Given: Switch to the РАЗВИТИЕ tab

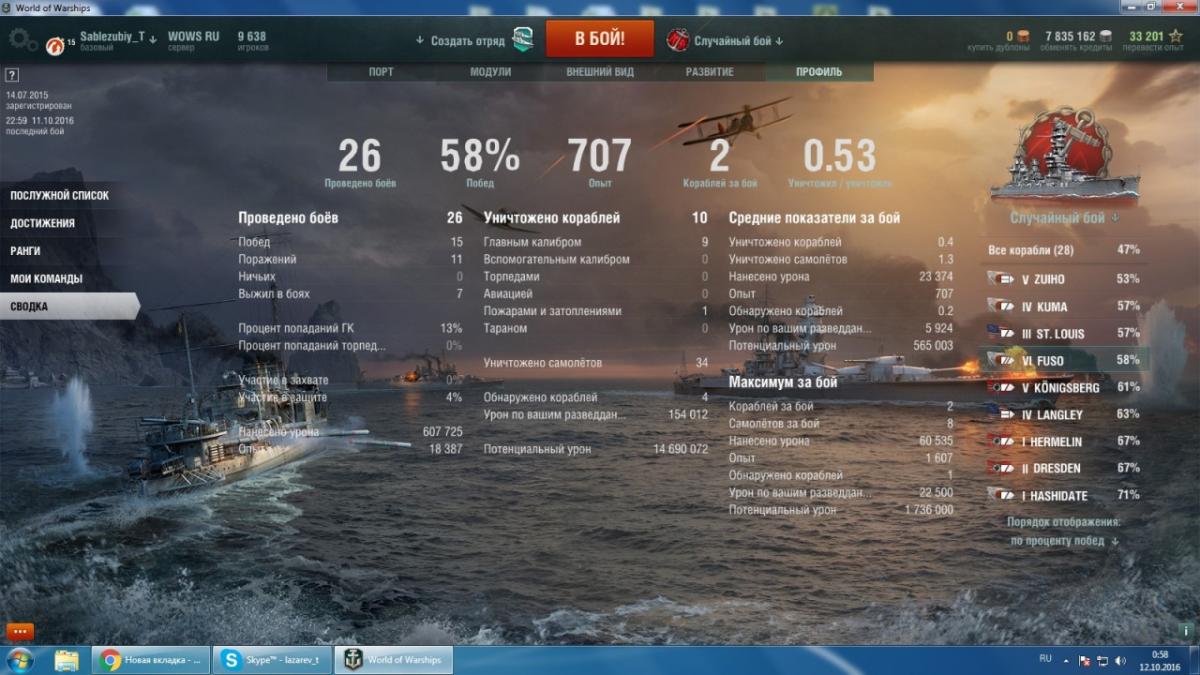Looking at the screenshot, I should point(710,72).
